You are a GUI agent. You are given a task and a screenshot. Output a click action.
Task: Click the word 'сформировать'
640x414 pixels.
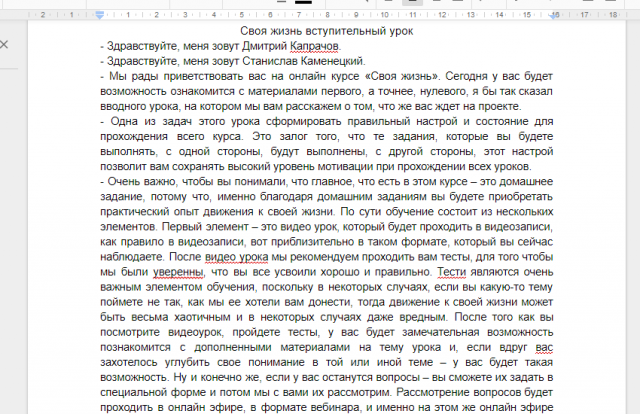click(303, 122)
